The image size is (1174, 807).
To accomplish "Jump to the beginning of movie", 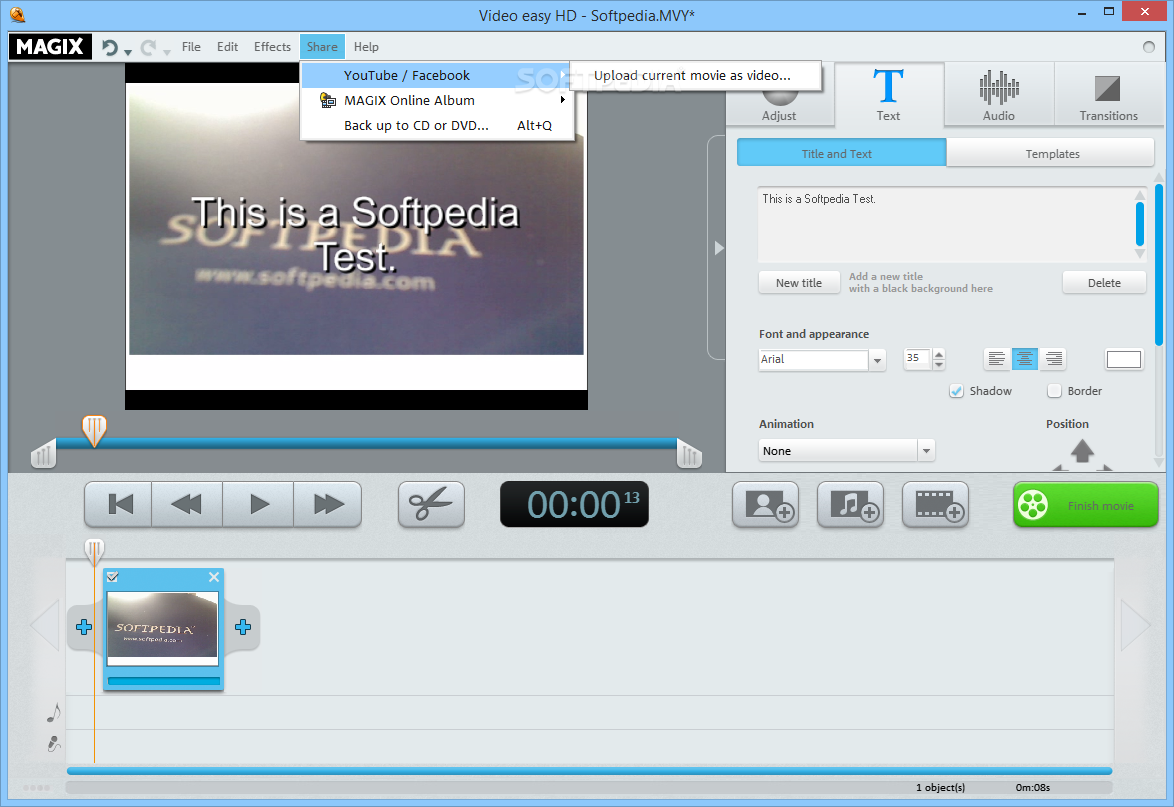I will [x=119, y=505].
